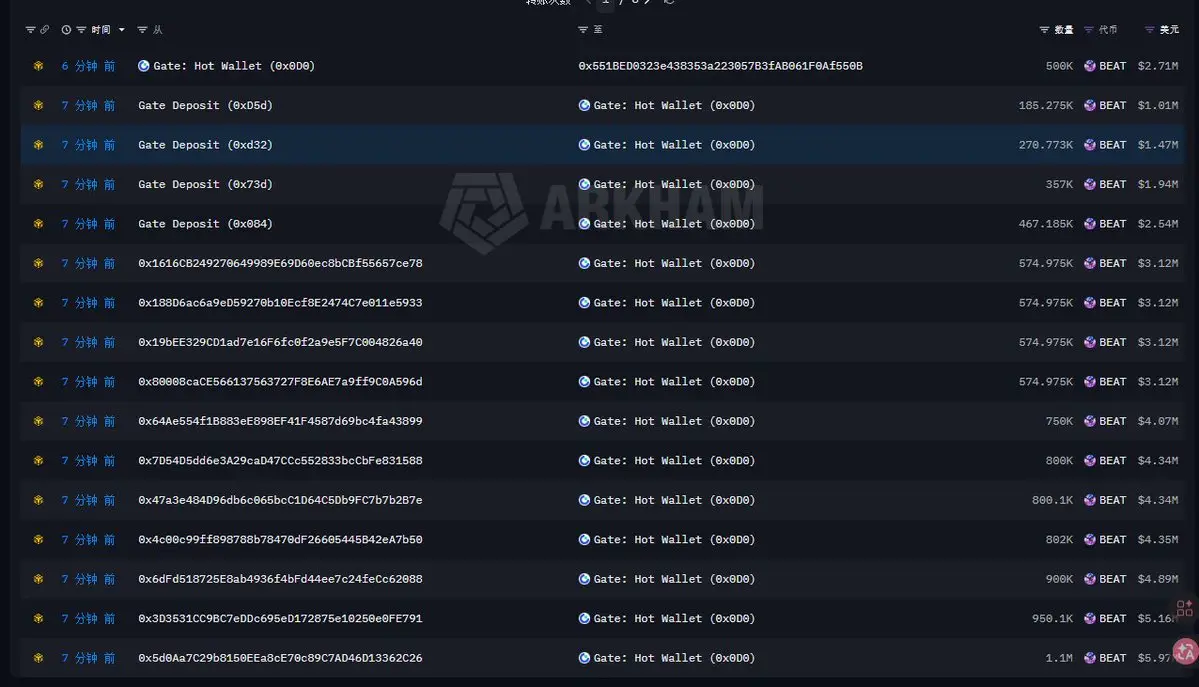Click chain icon in Gate Deposit (0xD5d) row

click(x=38, y=106)
